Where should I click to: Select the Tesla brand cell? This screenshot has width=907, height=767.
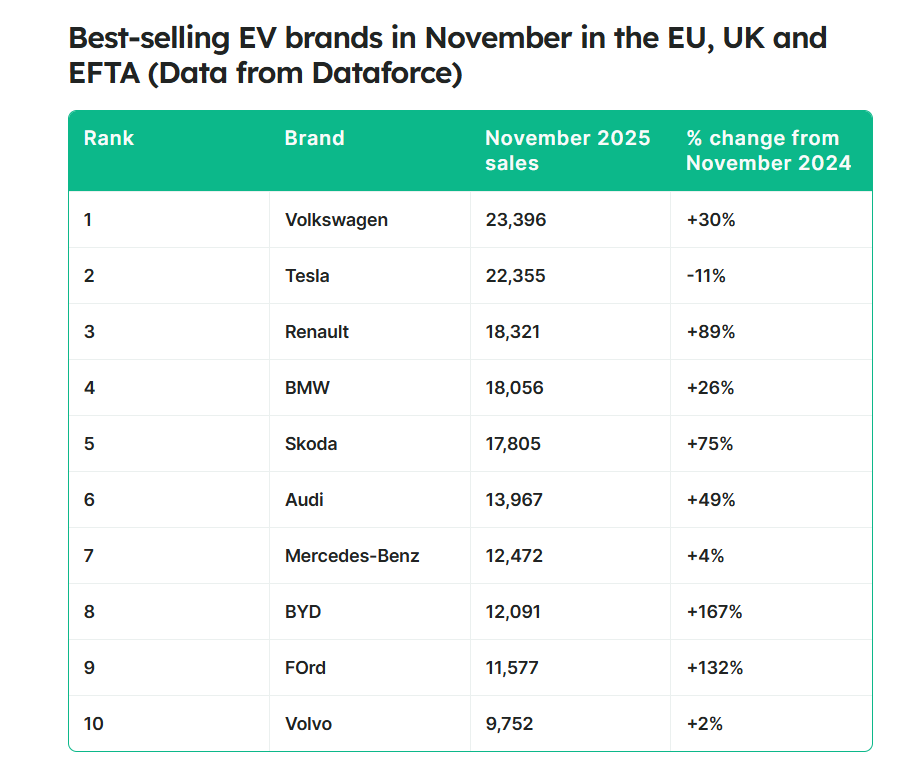pyautogui.click(x=307, y=276)
